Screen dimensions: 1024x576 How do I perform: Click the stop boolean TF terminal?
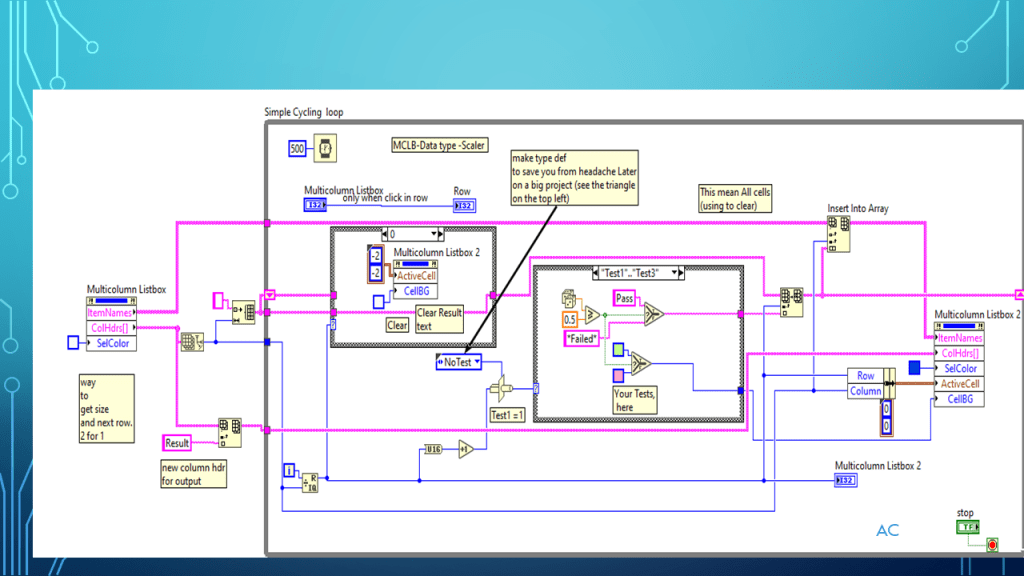pos(967,527)
